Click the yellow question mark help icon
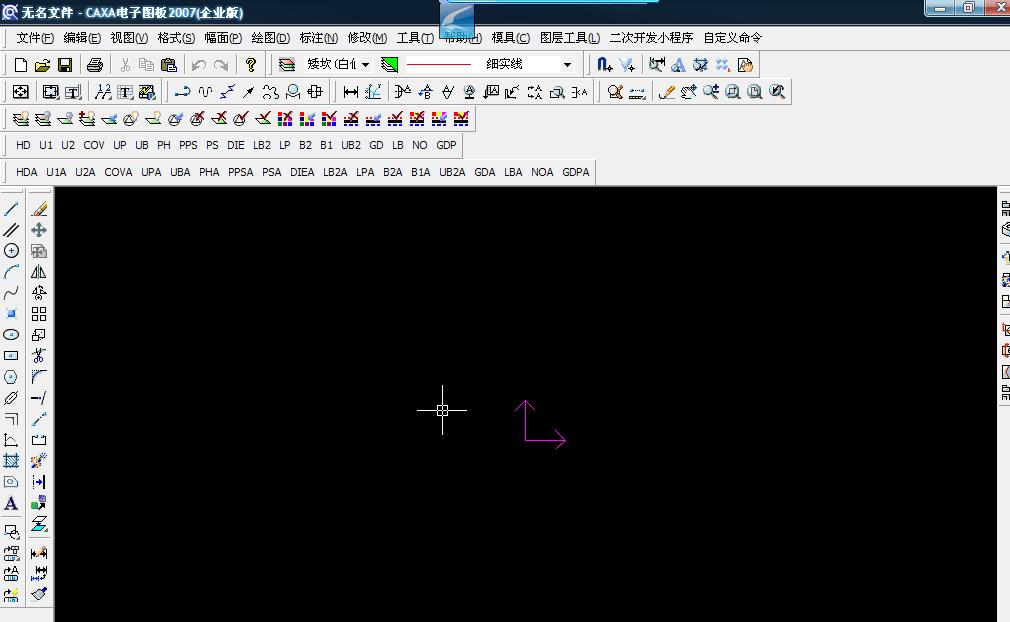The image size is (1010, 622). pyautogui.click(x=251, y=64)
